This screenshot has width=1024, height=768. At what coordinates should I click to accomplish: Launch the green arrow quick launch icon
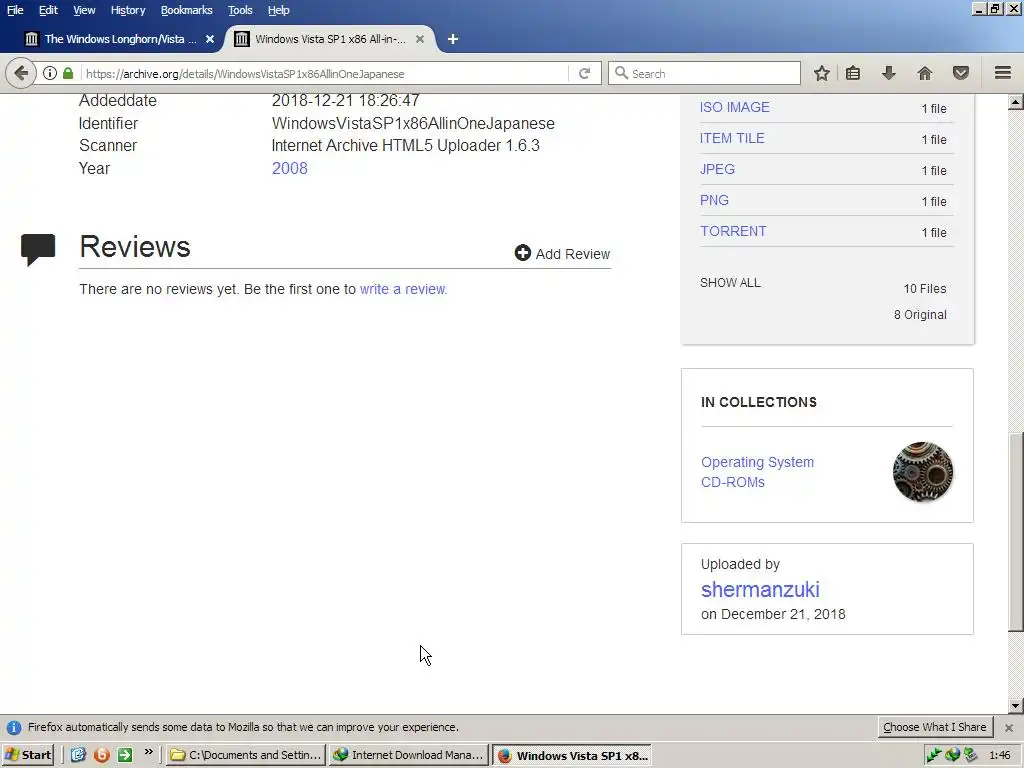tap(125, 755)
